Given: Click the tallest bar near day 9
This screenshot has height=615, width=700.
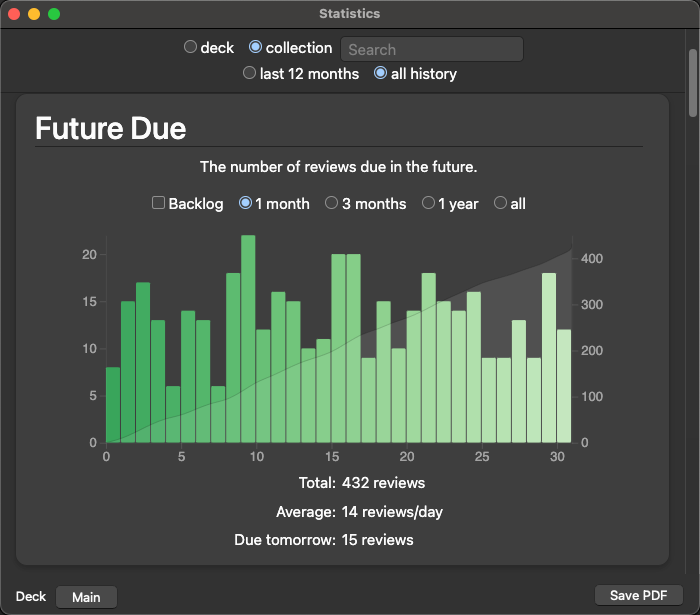Looking at the screenshot, I should tap(248, 339).
